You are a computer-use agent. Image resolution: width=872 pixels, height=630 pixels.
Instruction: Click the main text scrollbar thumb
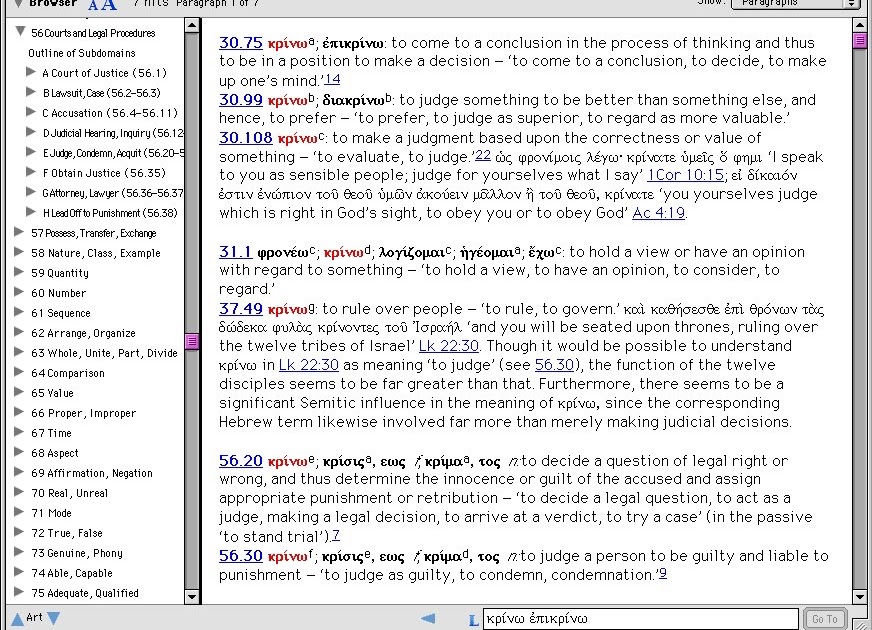tap(860, 40)
